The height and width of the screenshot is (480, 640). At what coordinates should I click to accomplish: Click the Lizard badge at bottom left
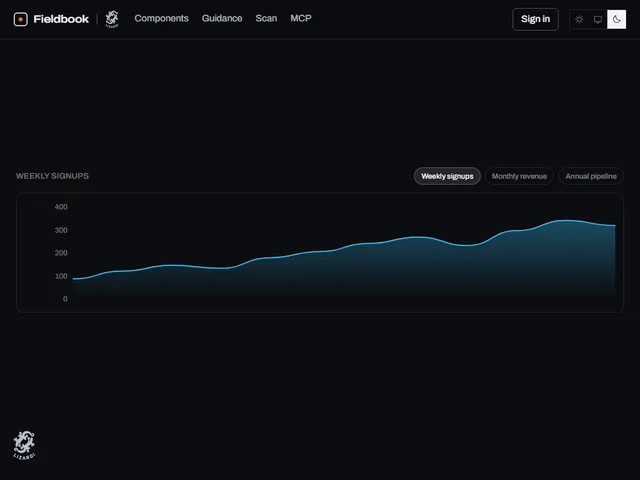(x=24, y=445)
